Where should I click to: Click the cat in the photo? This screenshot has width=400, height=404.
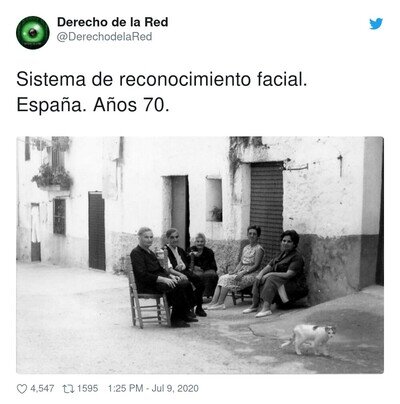(x=309, y=339)
